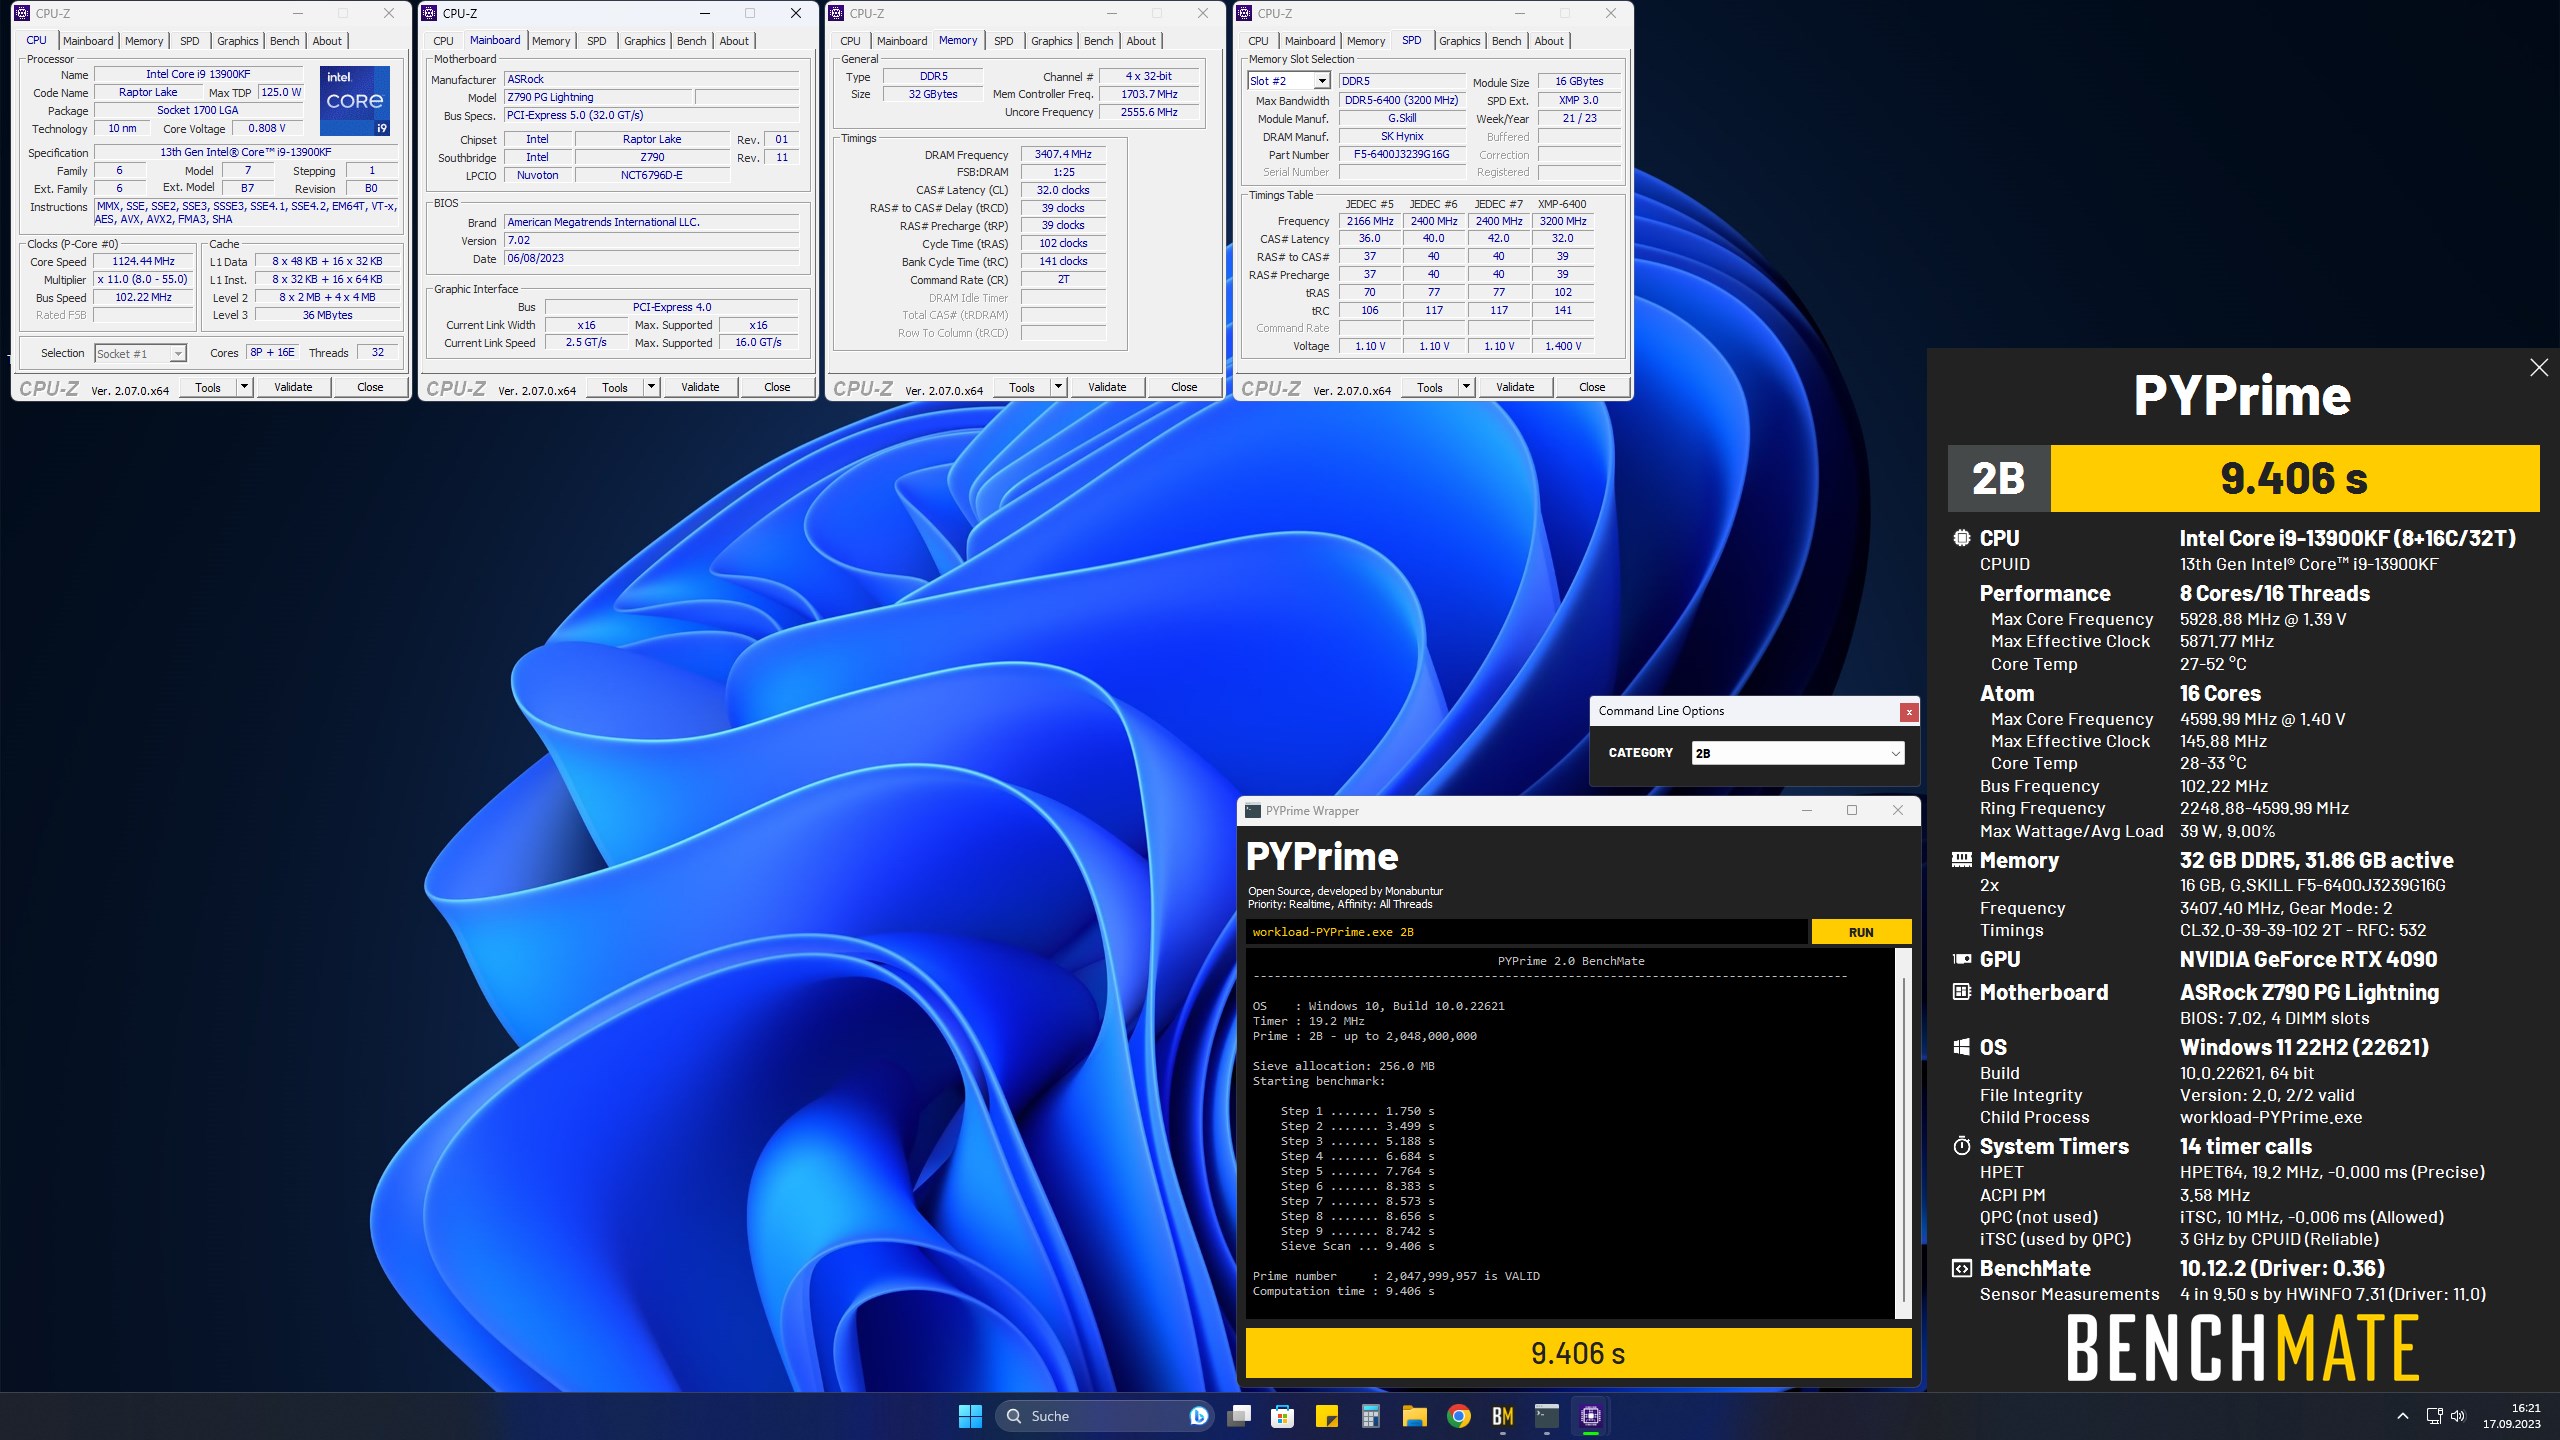This screenshot has width=2560, height=1440.
Task: Click the PYPrime Wrapper title bar icon
Action: [x=1253, y=811]
